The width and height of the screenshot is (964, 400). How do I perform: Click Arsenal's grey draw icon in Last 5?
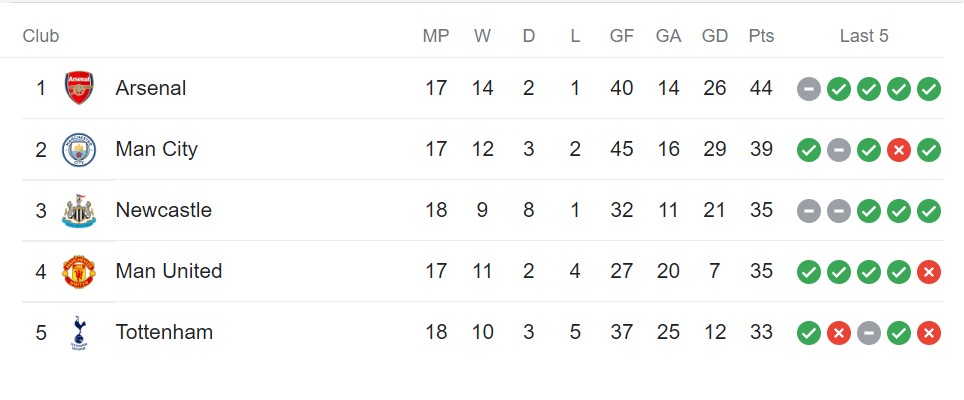coord(809,89)
